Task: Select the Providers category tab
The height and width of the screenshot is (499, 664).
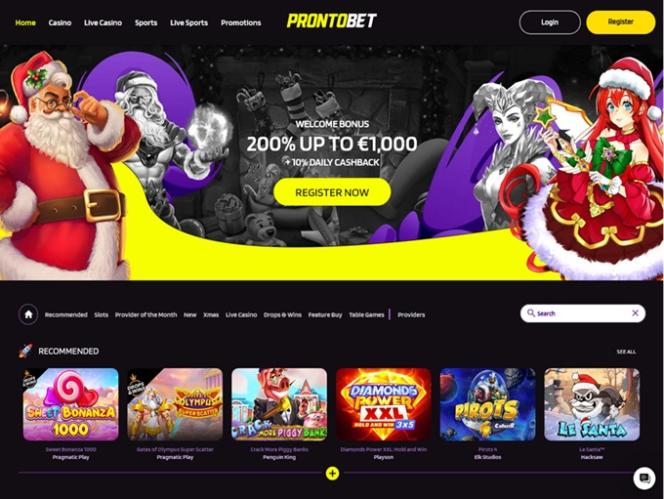Action: click(411, 315)
